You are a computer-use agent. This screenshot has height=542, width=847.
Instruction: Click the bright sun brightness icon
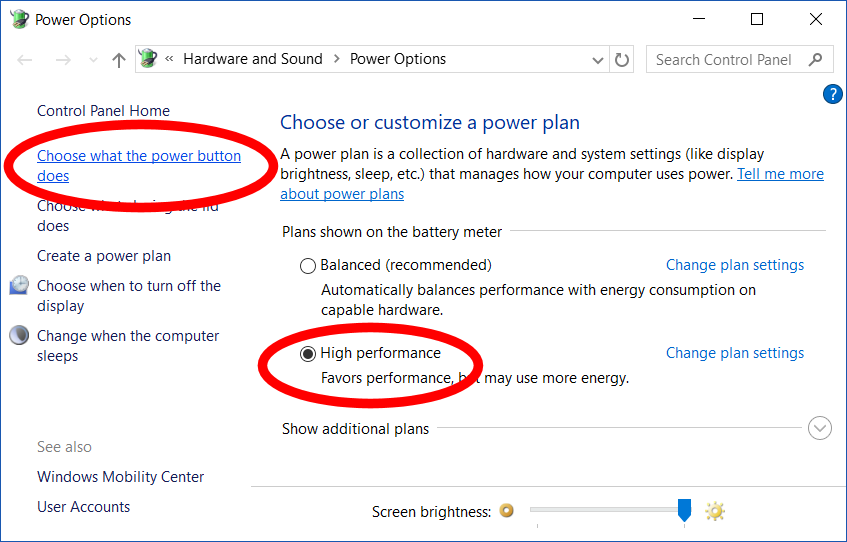(x=715, y=511)
